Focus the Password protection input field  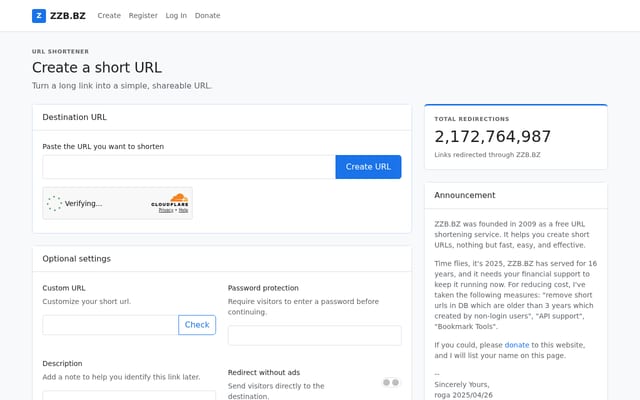[x=315, y=336]
